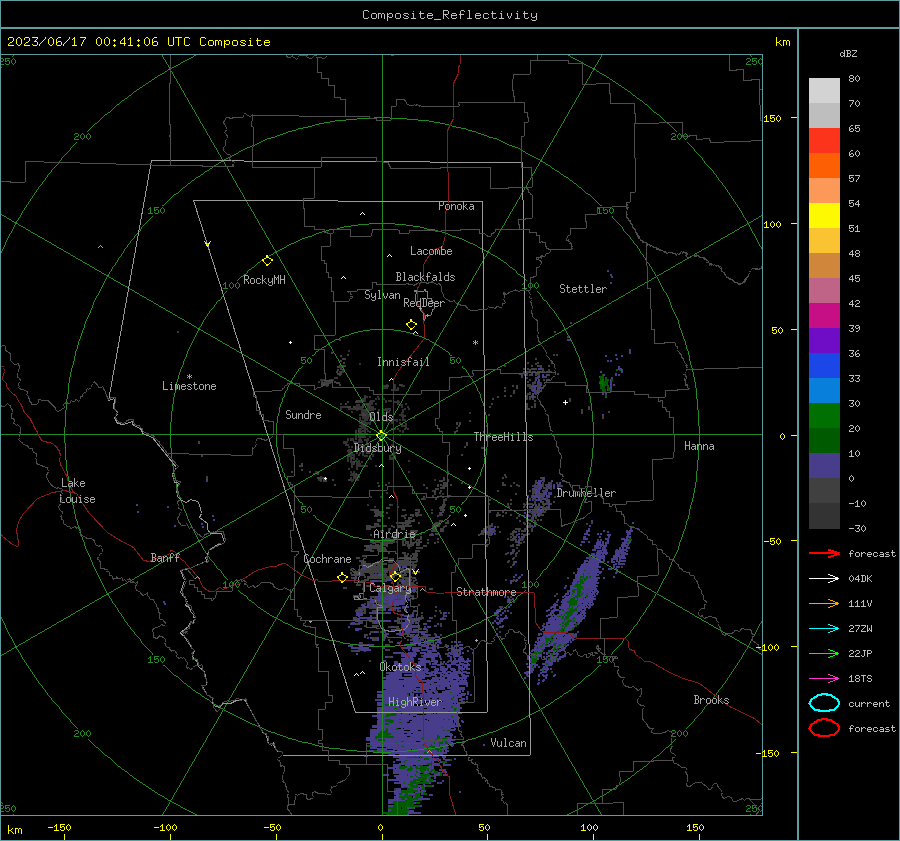Click the Hanna city label
900x841 pixels.
699,446
